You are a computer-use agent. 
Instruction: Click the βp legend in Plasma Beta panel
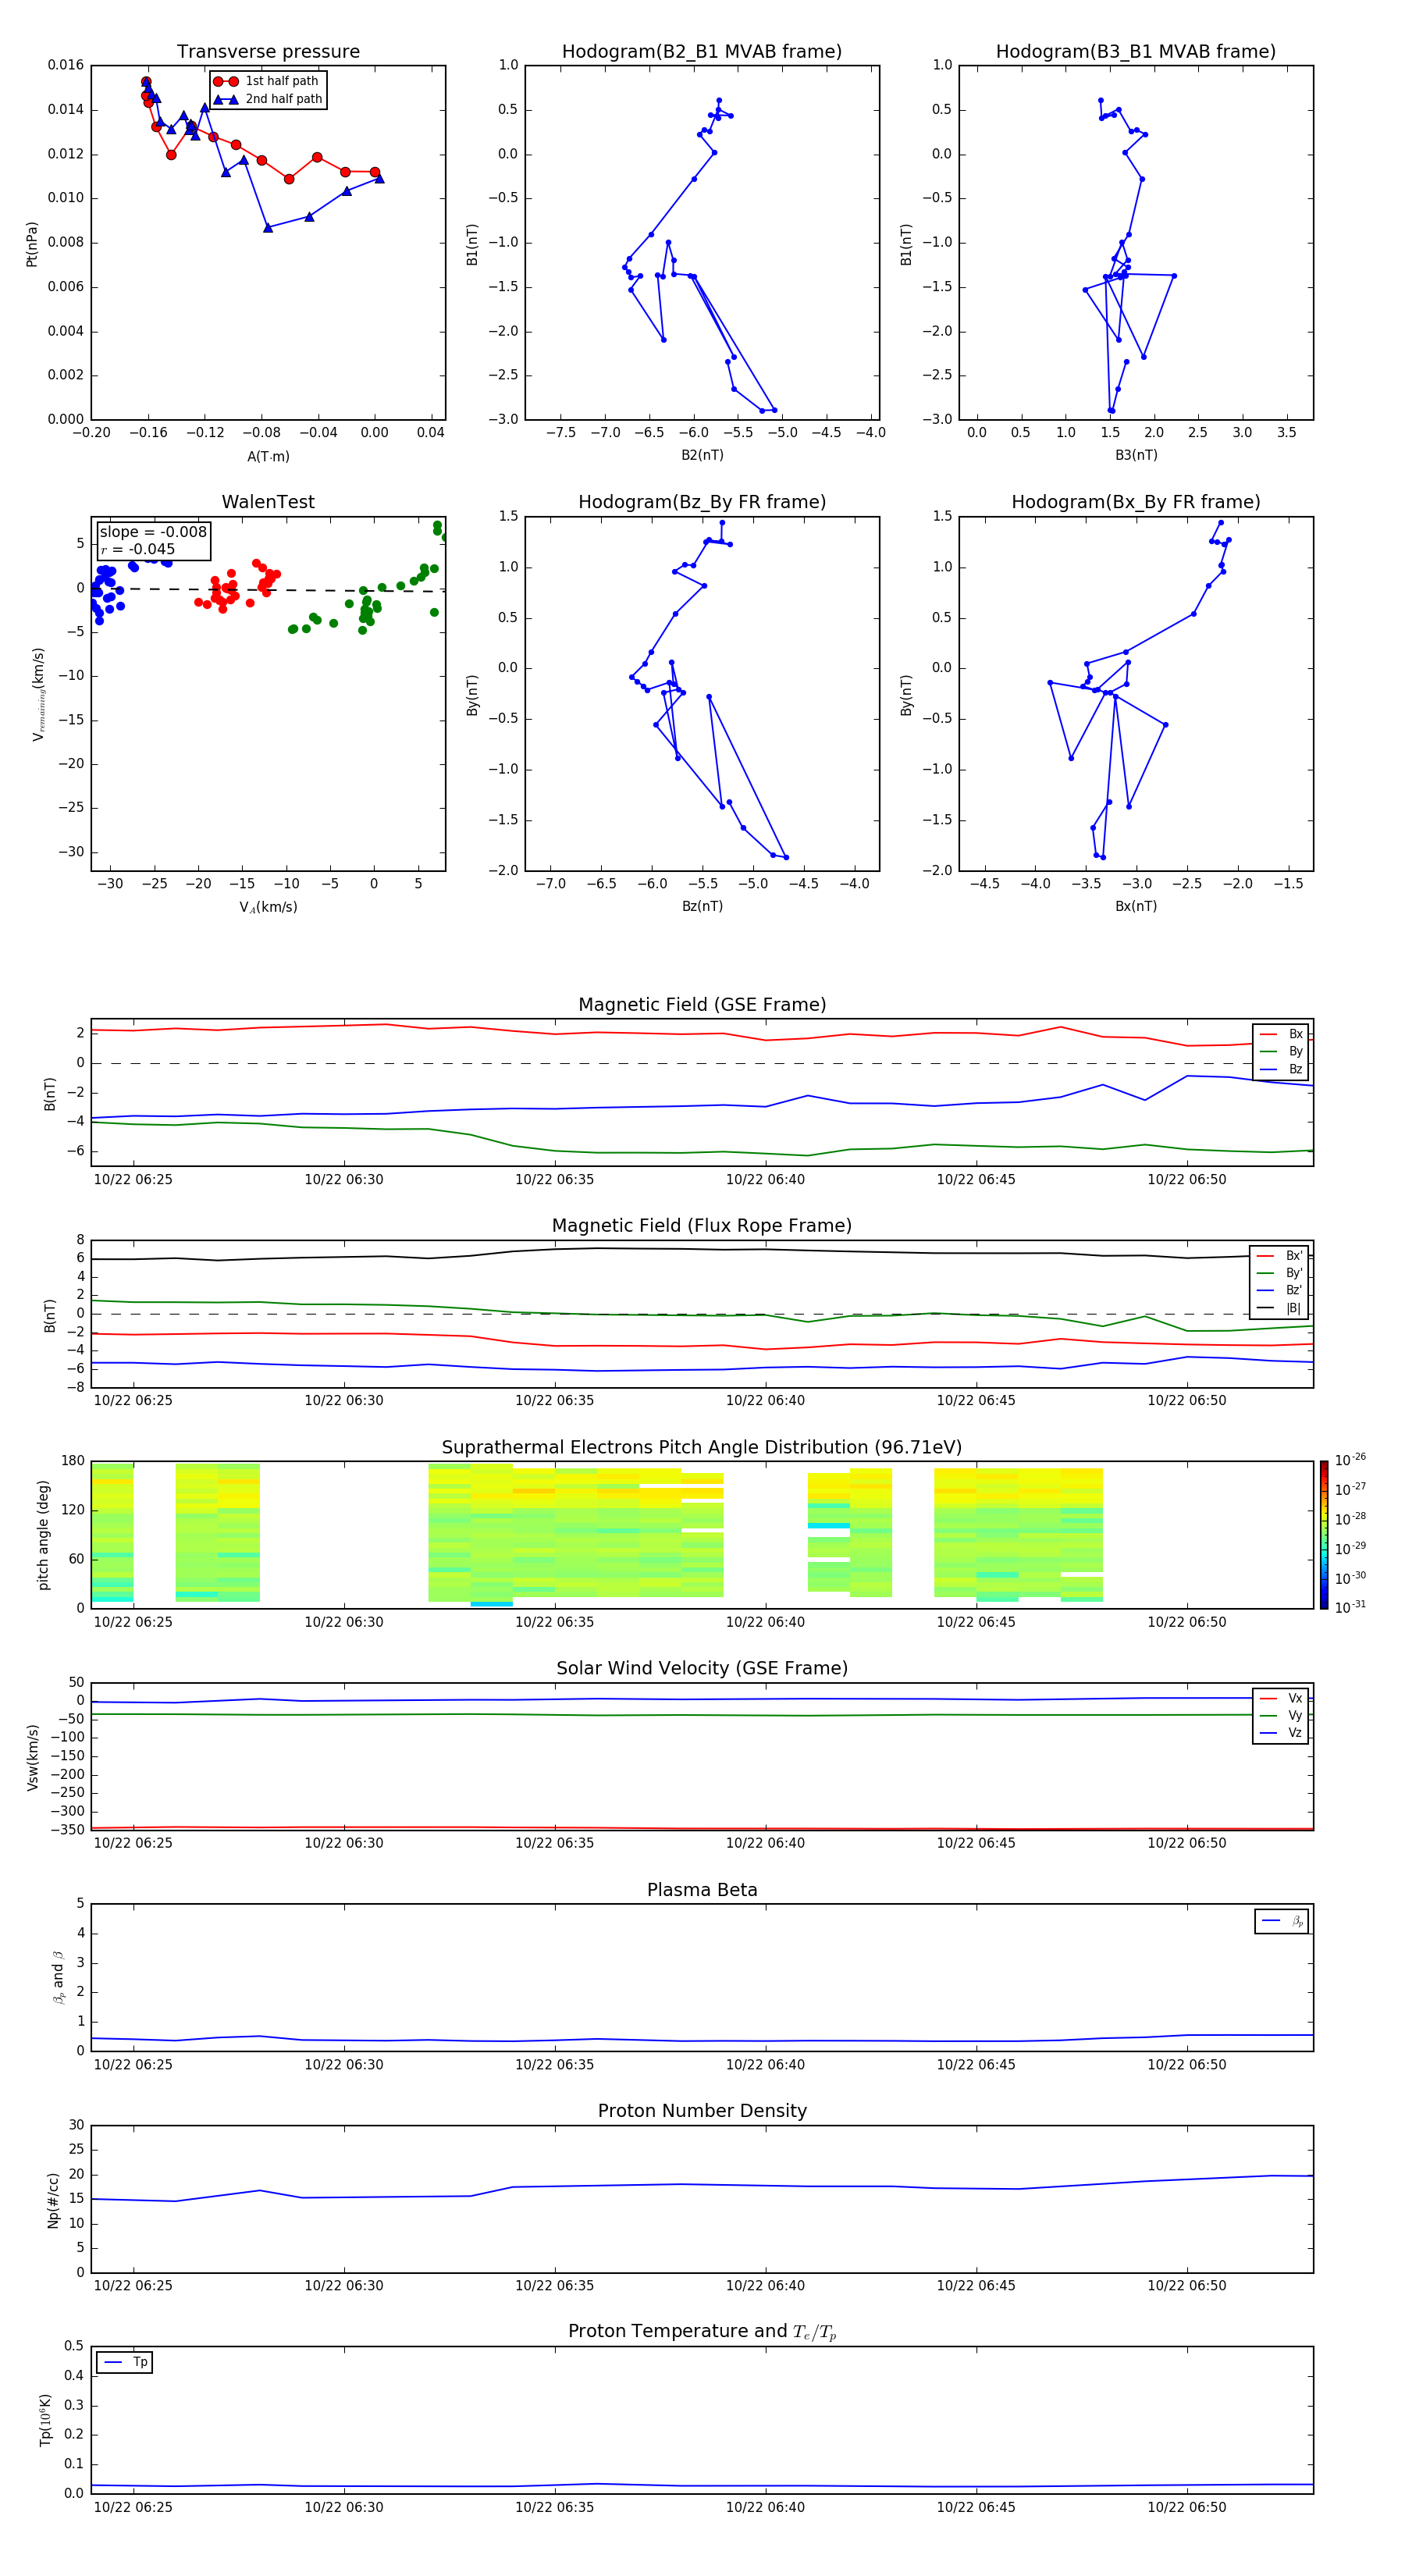tap(1282, 1921)
